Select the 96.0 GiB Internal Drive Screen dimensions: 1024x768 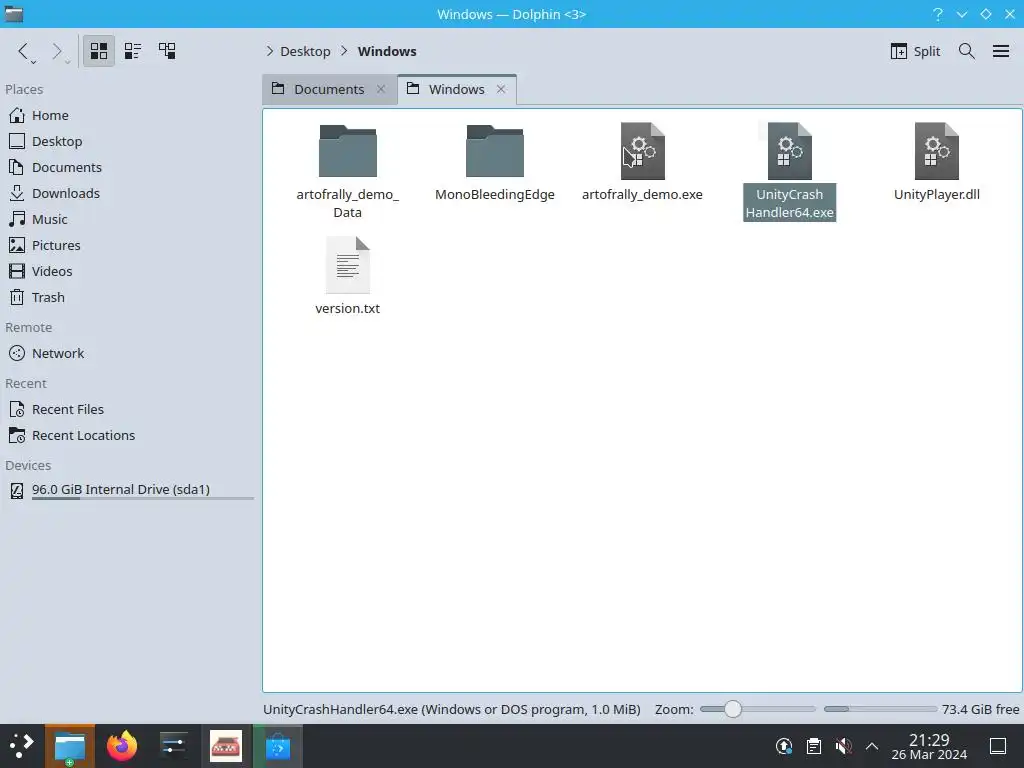pyautogui.click(x=129, y=490)
